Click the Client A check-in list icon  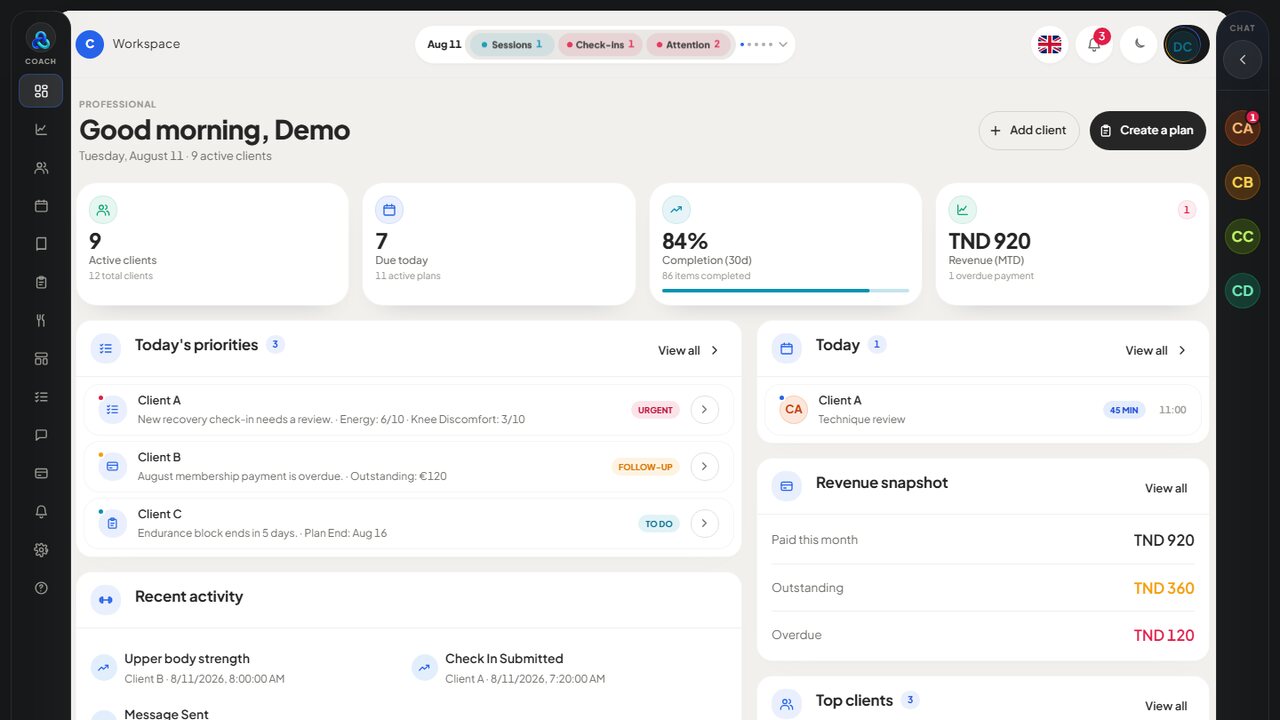coord(112,409)
